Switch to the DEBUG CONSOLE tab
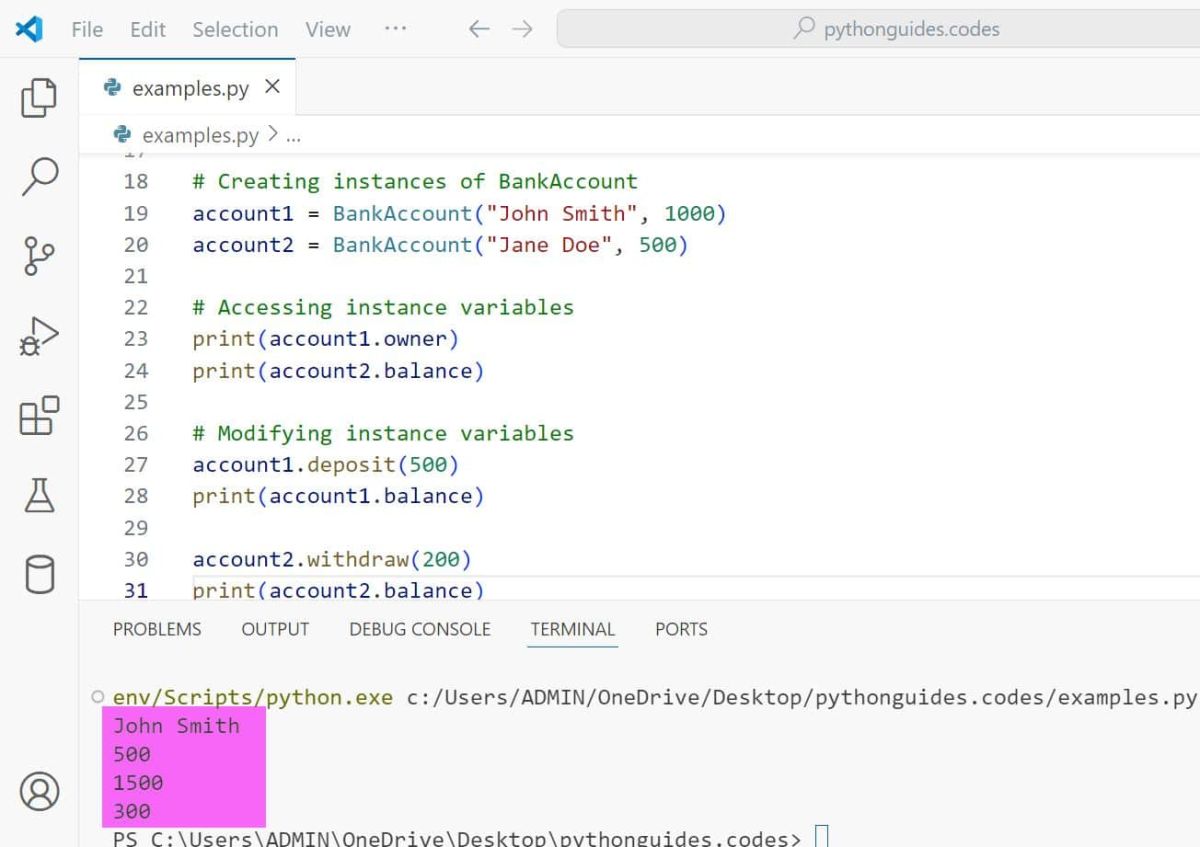This screenshot has width=1200, height=847. [419, 629]
